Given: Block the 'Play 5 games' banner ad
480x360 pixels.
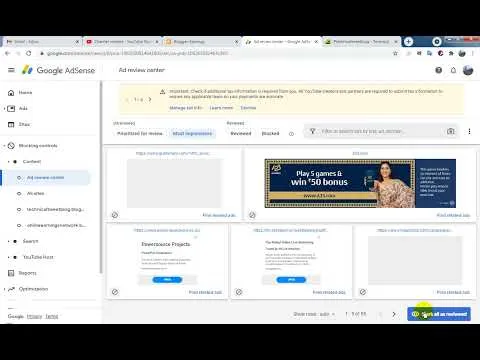Looking at the screenshot, I should [252, 215].
